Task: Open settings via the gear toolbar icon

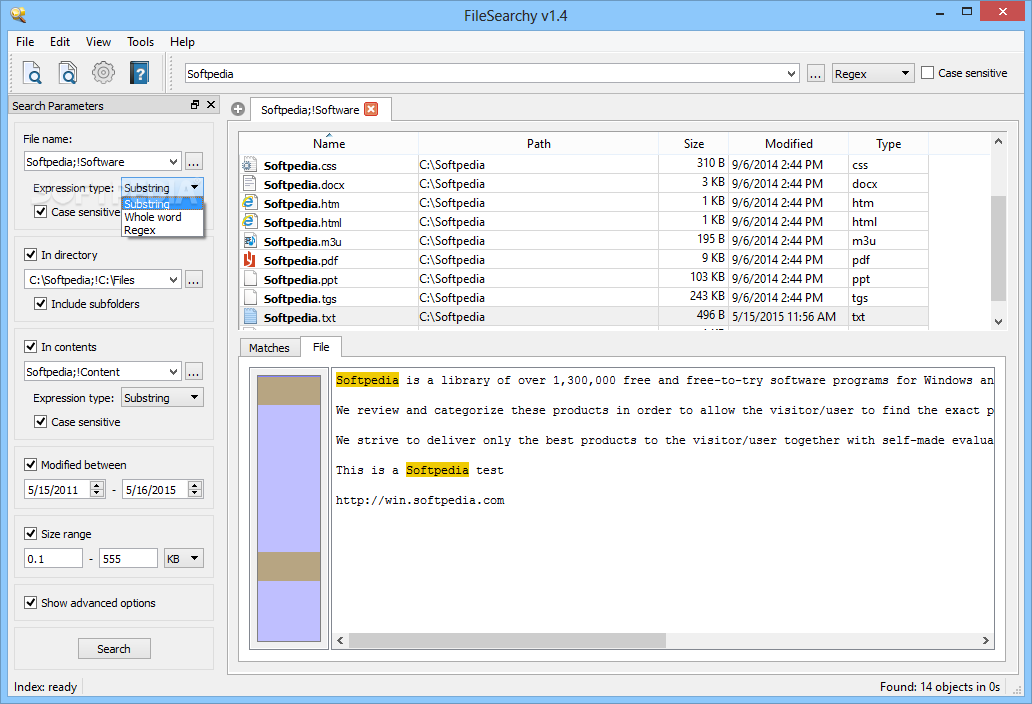Action: [x=103, y=72]
